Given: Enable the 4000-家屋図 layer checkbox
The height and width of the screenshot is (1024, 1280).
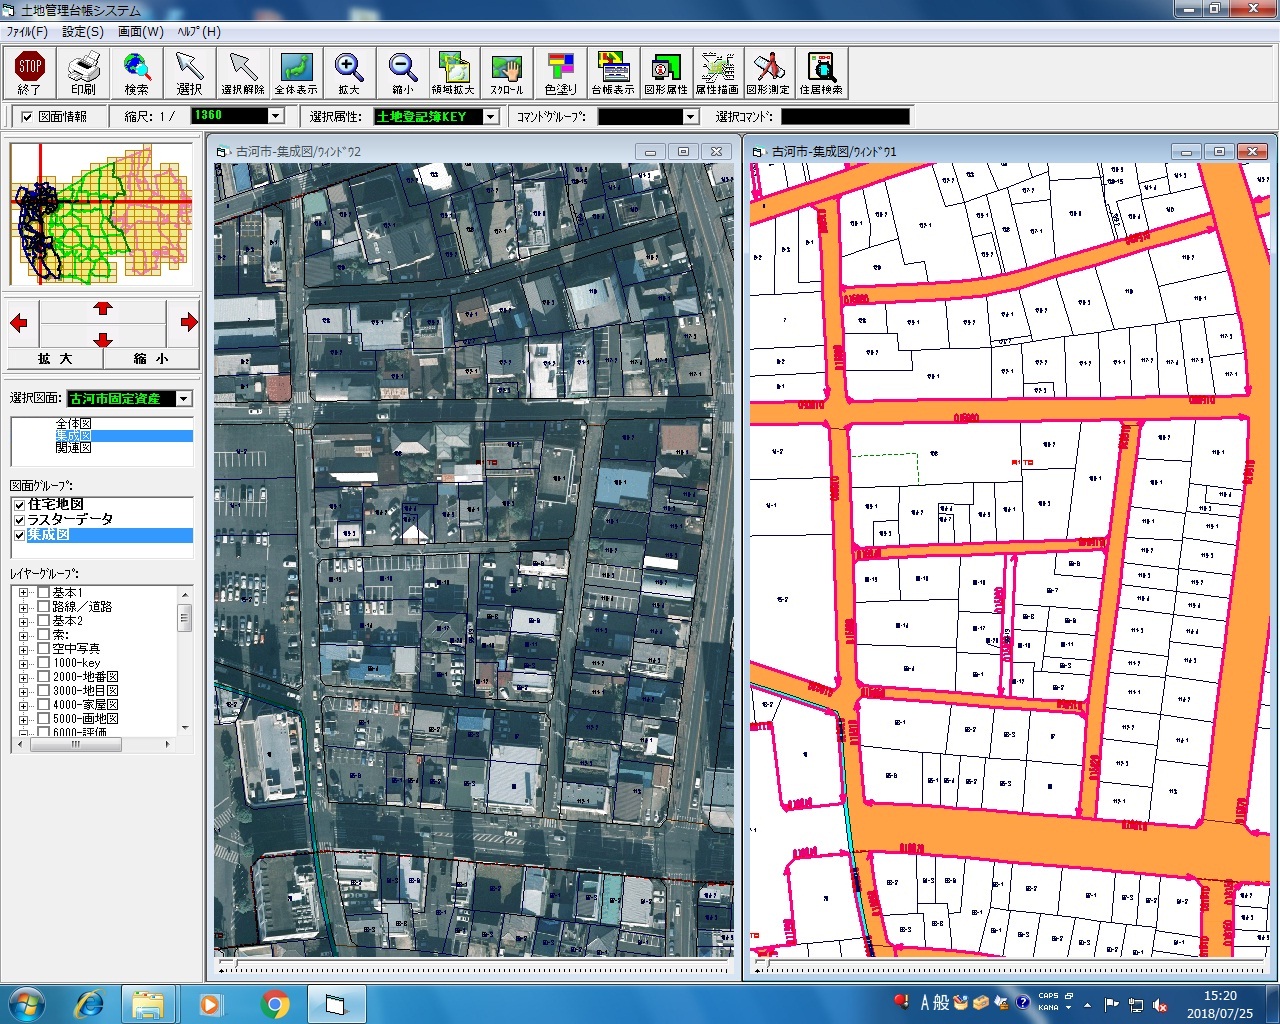Looking at the screenshot, I should click(43, 705).
